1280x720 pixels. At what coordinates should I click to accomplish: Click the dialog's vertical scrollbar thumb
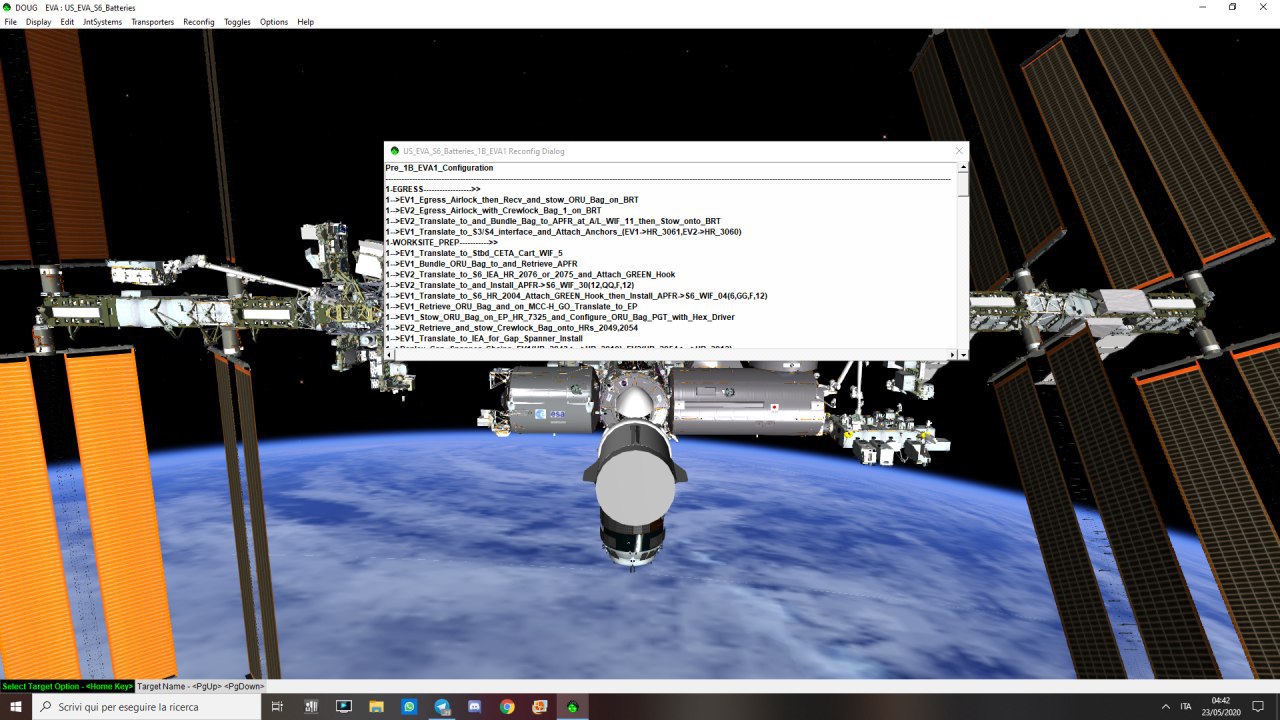[963, 184]
